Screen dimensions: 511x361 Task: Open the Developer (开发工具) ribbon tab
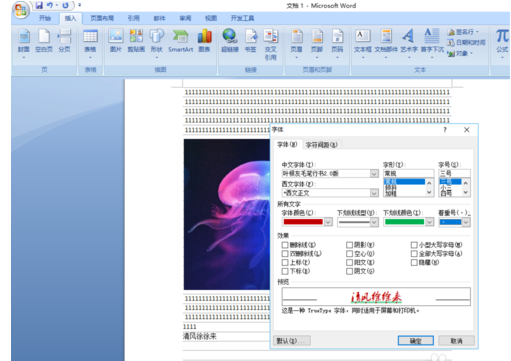coord(242,18)
